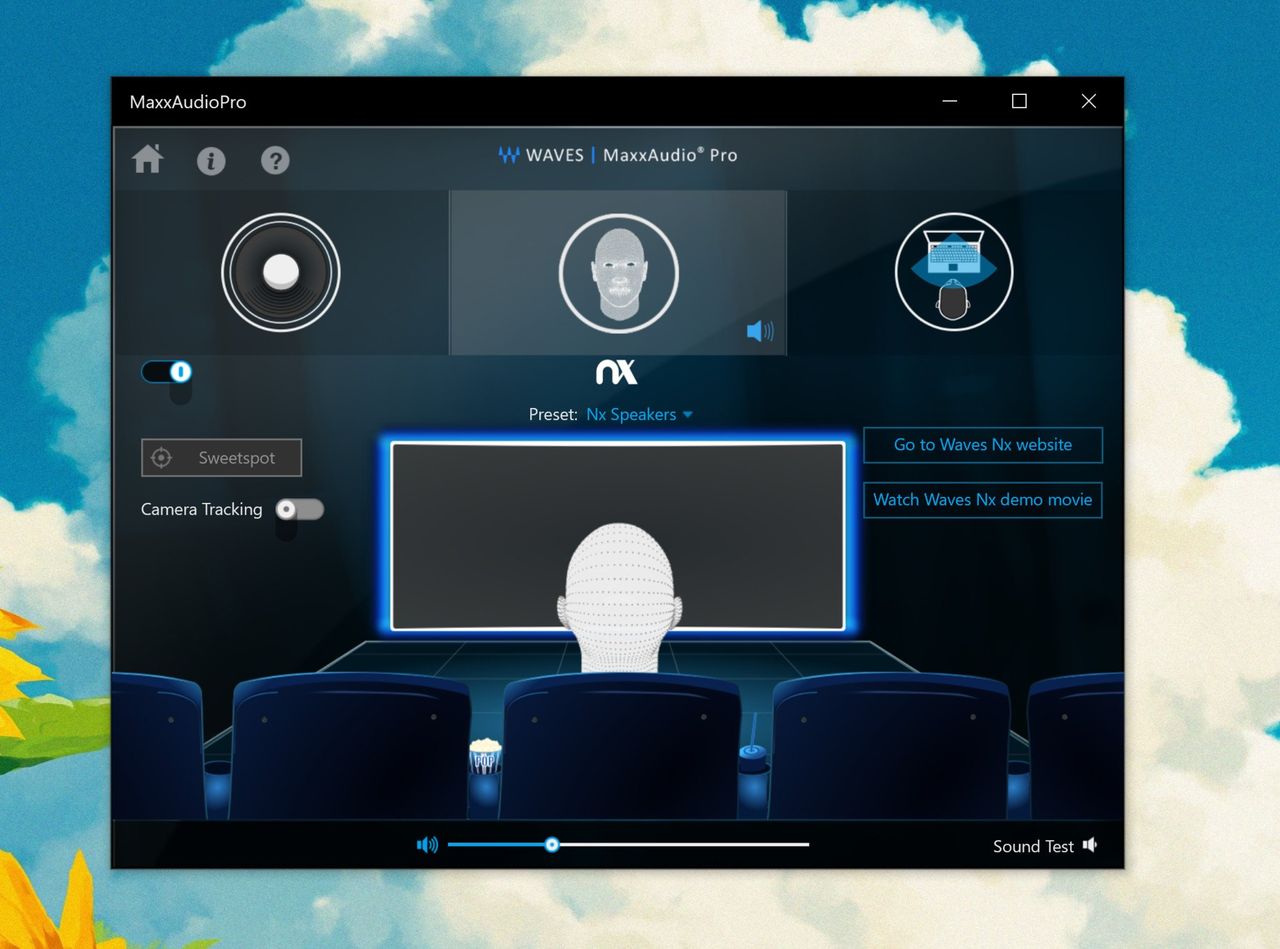Open the help question mark icon
This screenshot has width=1280, height=949.
coord(275,160)
